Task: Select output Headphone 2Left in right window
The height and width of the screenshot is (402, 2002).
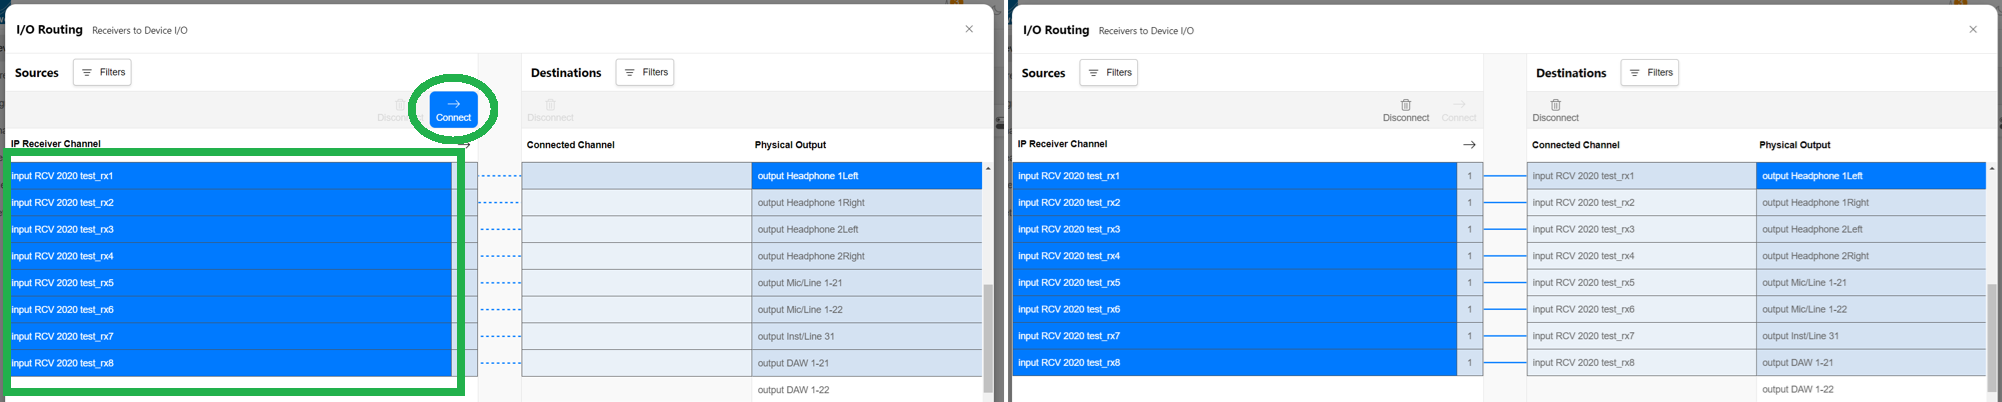Action: (1870, 230)
